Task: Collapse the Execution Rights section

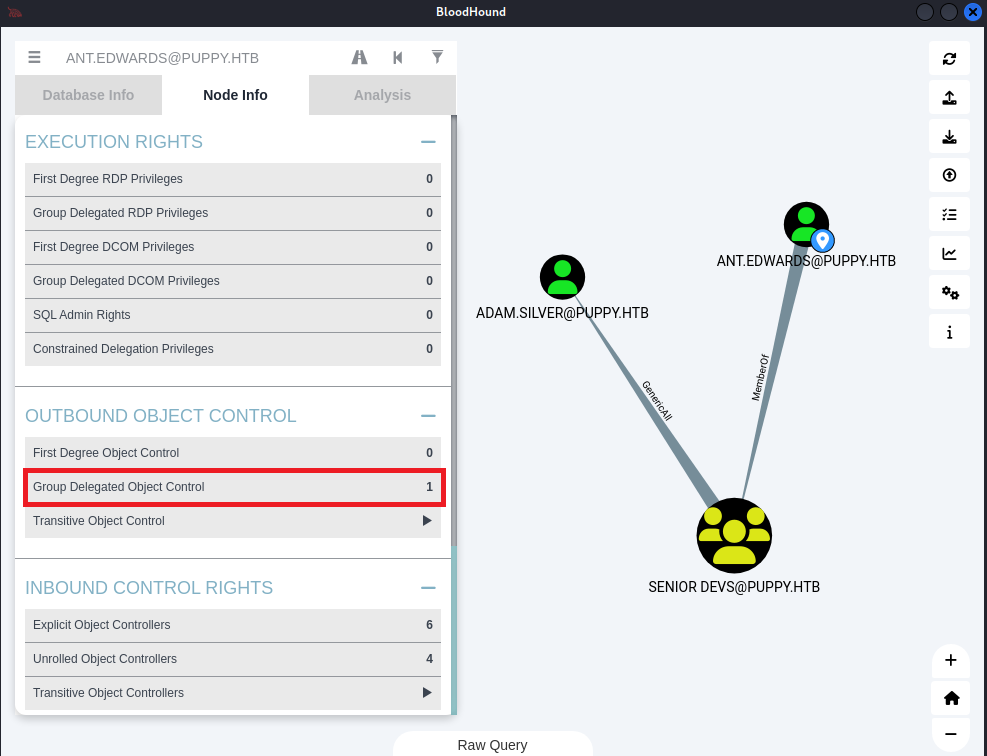Action: tap(428, 142)
